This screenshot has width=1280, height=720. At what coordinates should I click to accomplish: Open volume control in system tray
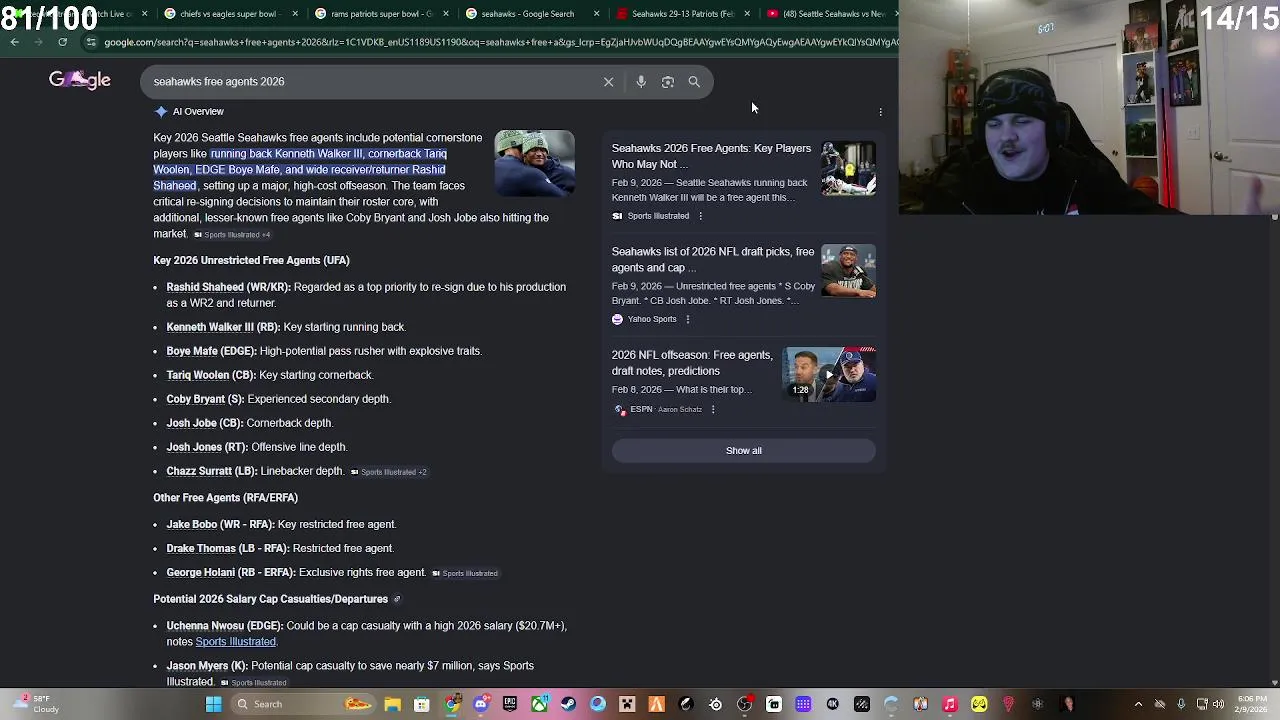pos(1218,704)
